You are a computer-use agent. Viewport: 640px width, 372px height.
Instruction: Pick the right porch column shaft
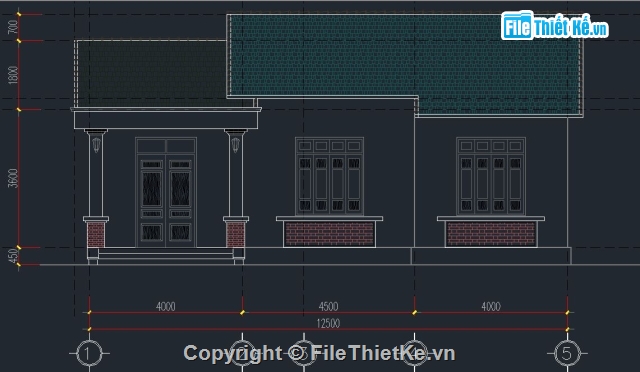click(236, 176)
